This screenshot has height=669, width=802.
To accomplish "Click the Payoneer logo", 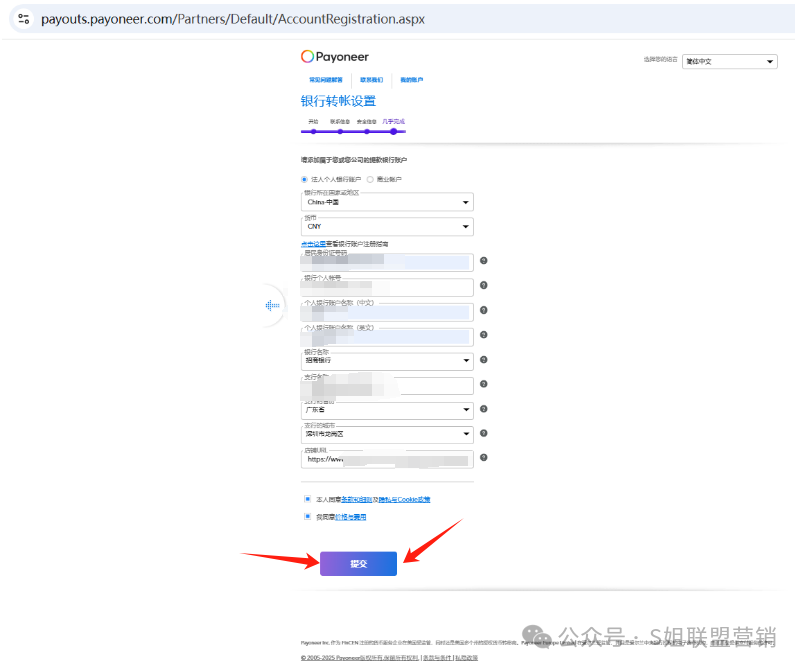I will 335,56.
